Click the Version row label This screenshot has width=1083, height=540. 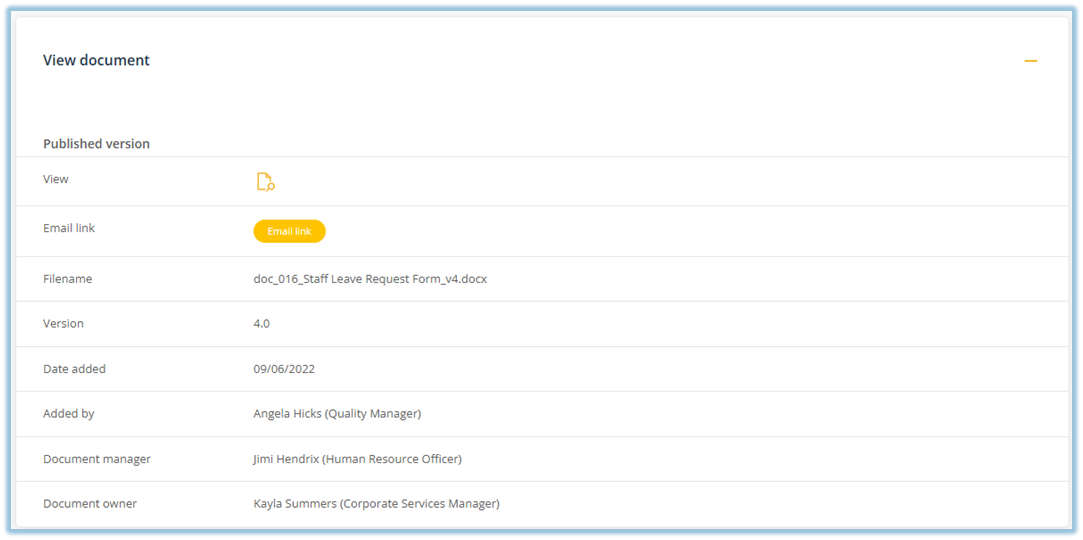pos(64,324)
